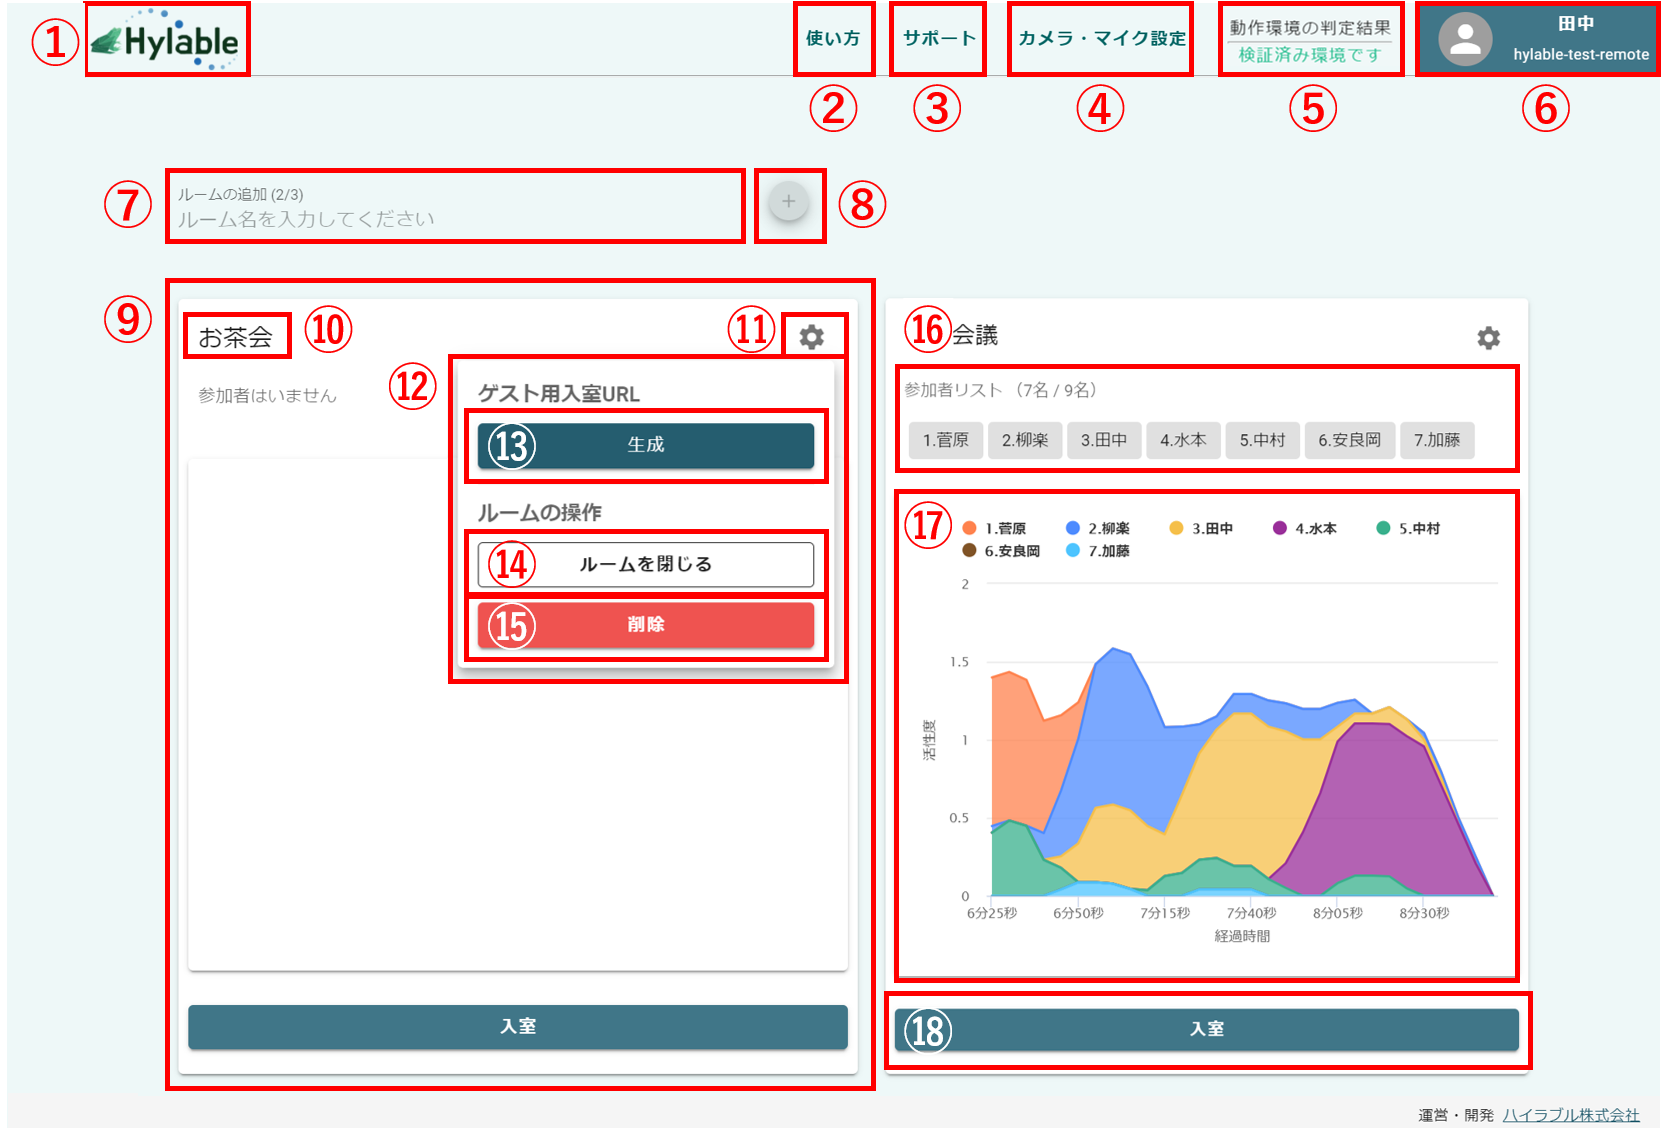Open the user avatar account menu

pyautogui.click(x=1465, y=40)
